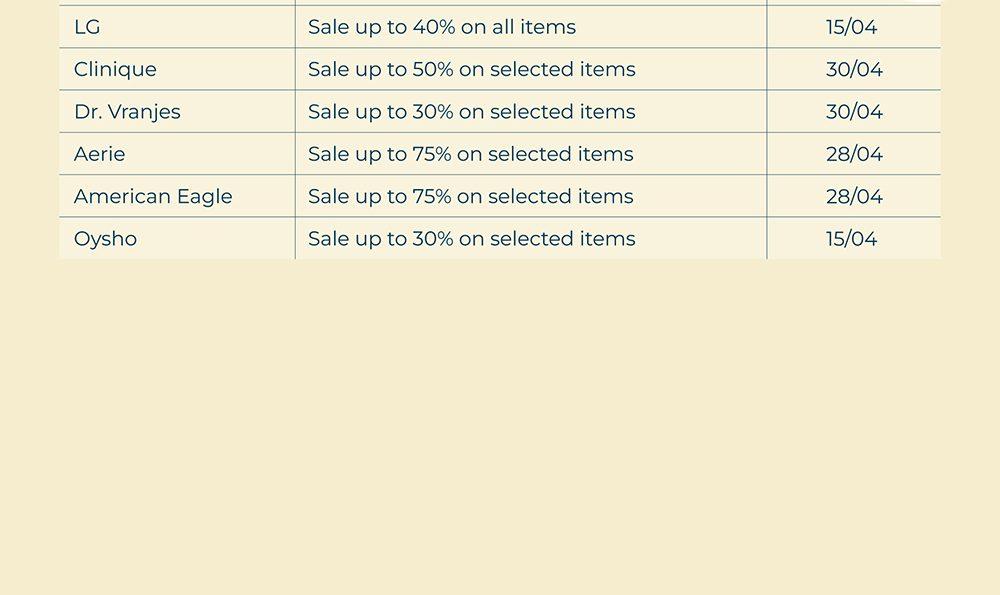Select Clinique's 50% sale description

[471, 70]
